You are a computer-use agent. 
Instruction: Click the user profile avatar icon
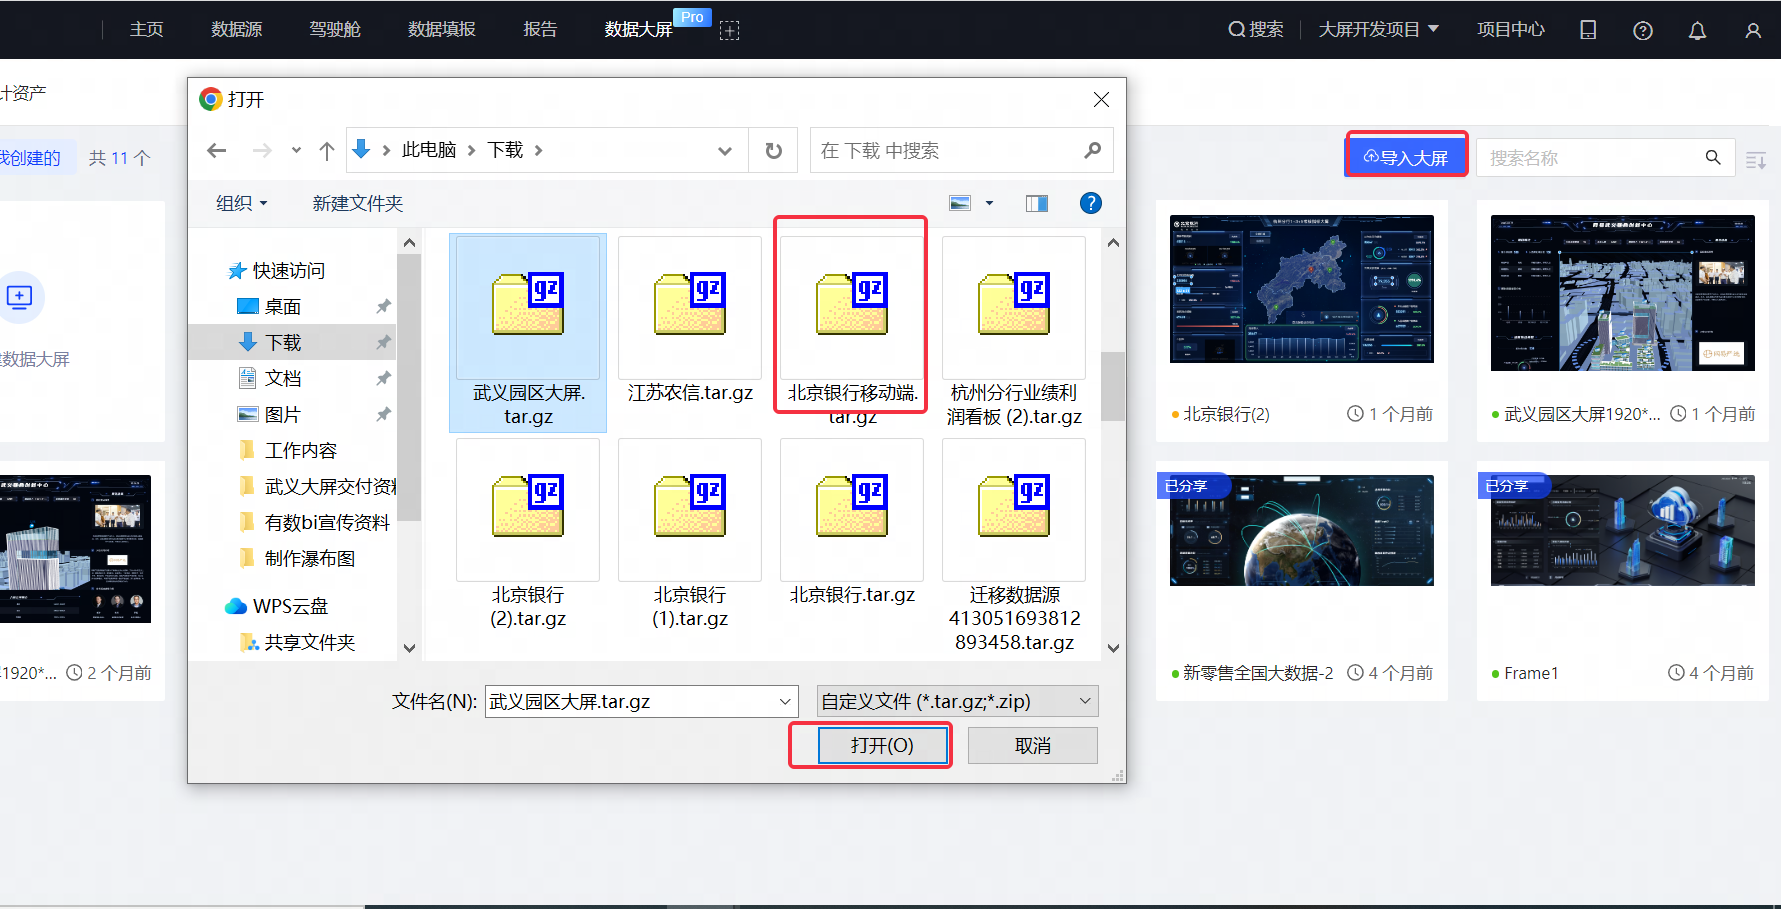(x=1753, y=30)
